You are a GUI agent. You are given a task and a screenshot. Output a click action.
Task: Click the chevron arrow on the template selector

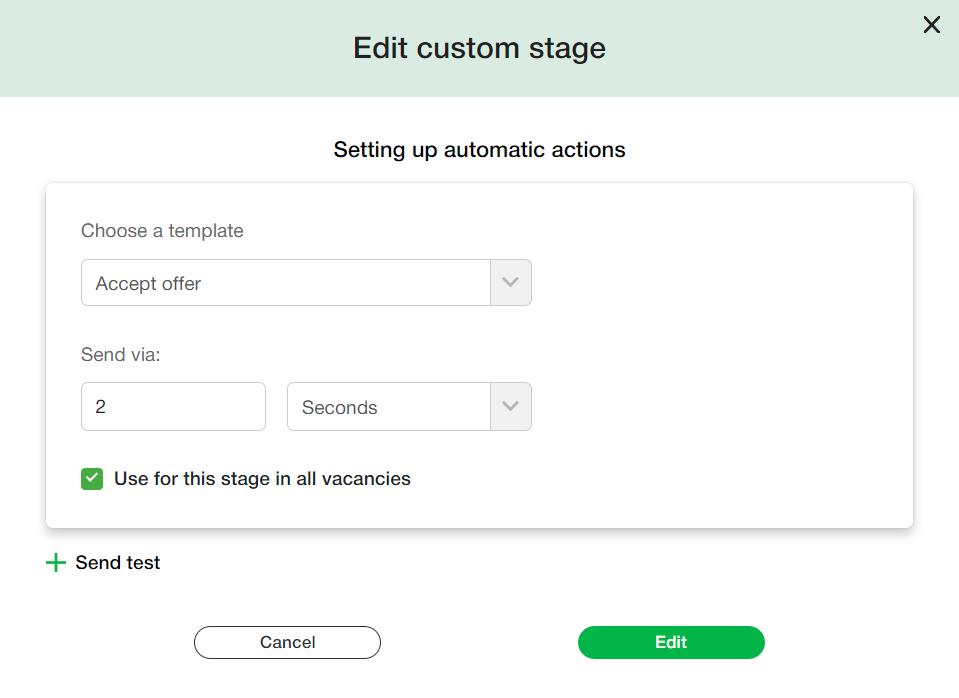tap(510, 283)
